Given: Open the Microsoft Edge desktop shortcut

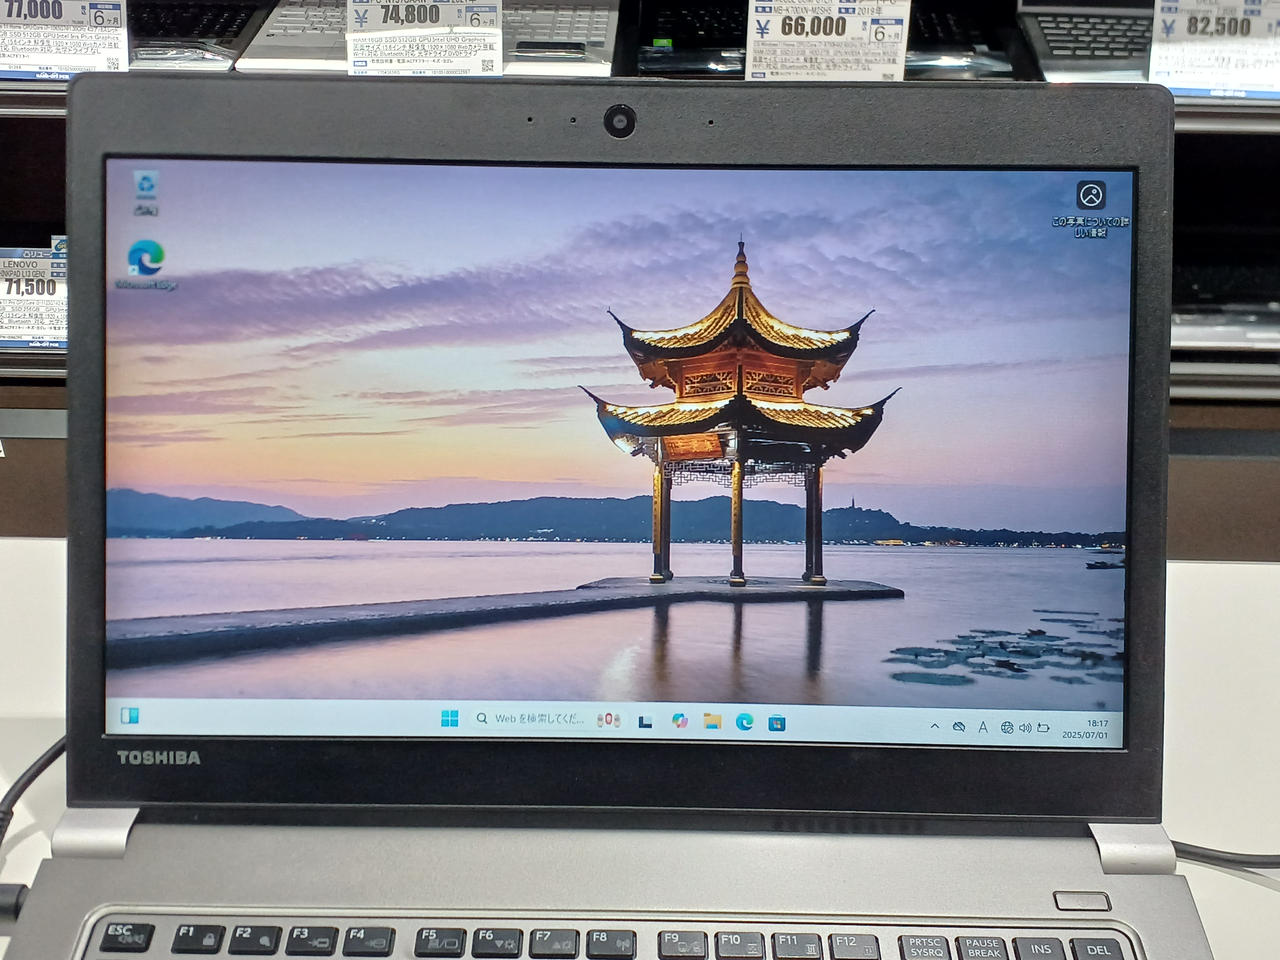Looking at the screenshot, I should [x=146, y=259].
